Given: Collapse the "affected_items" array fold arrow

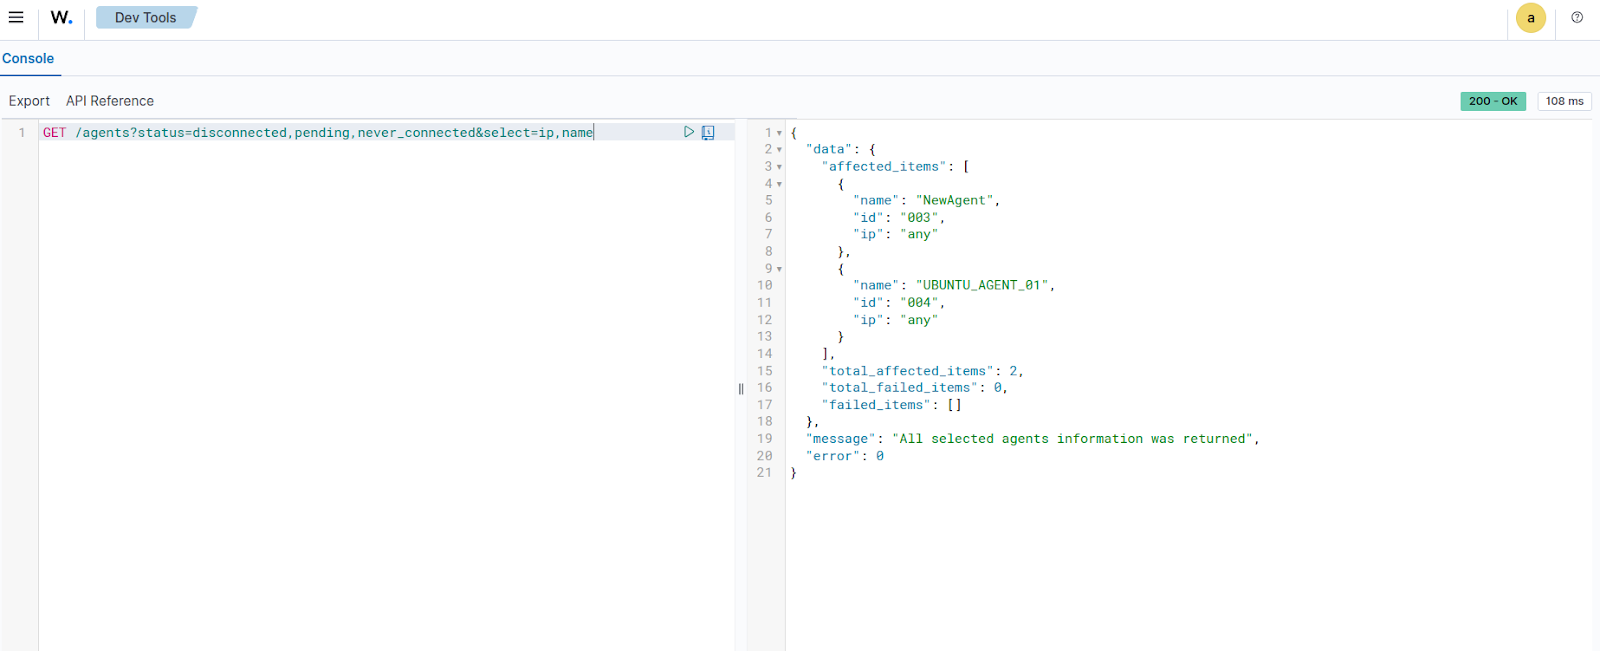Looking at the screenshot, I should coord(779,167).
